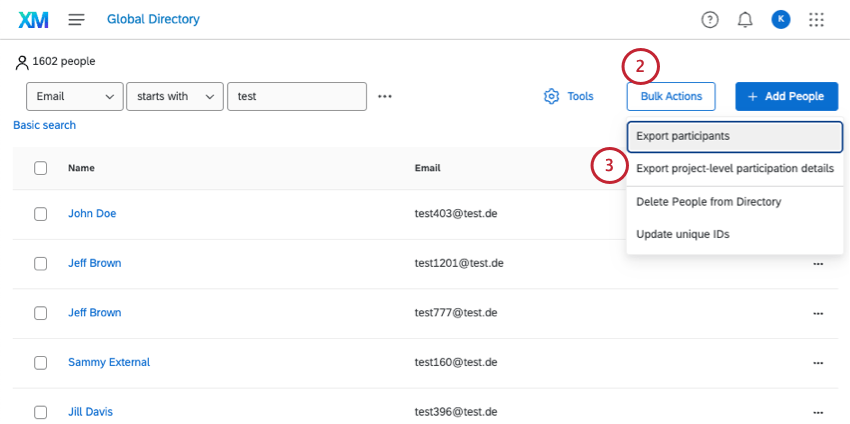Screen dimensions: 850x424
Task: Click the Add People button
Action: tap(785, 97)
